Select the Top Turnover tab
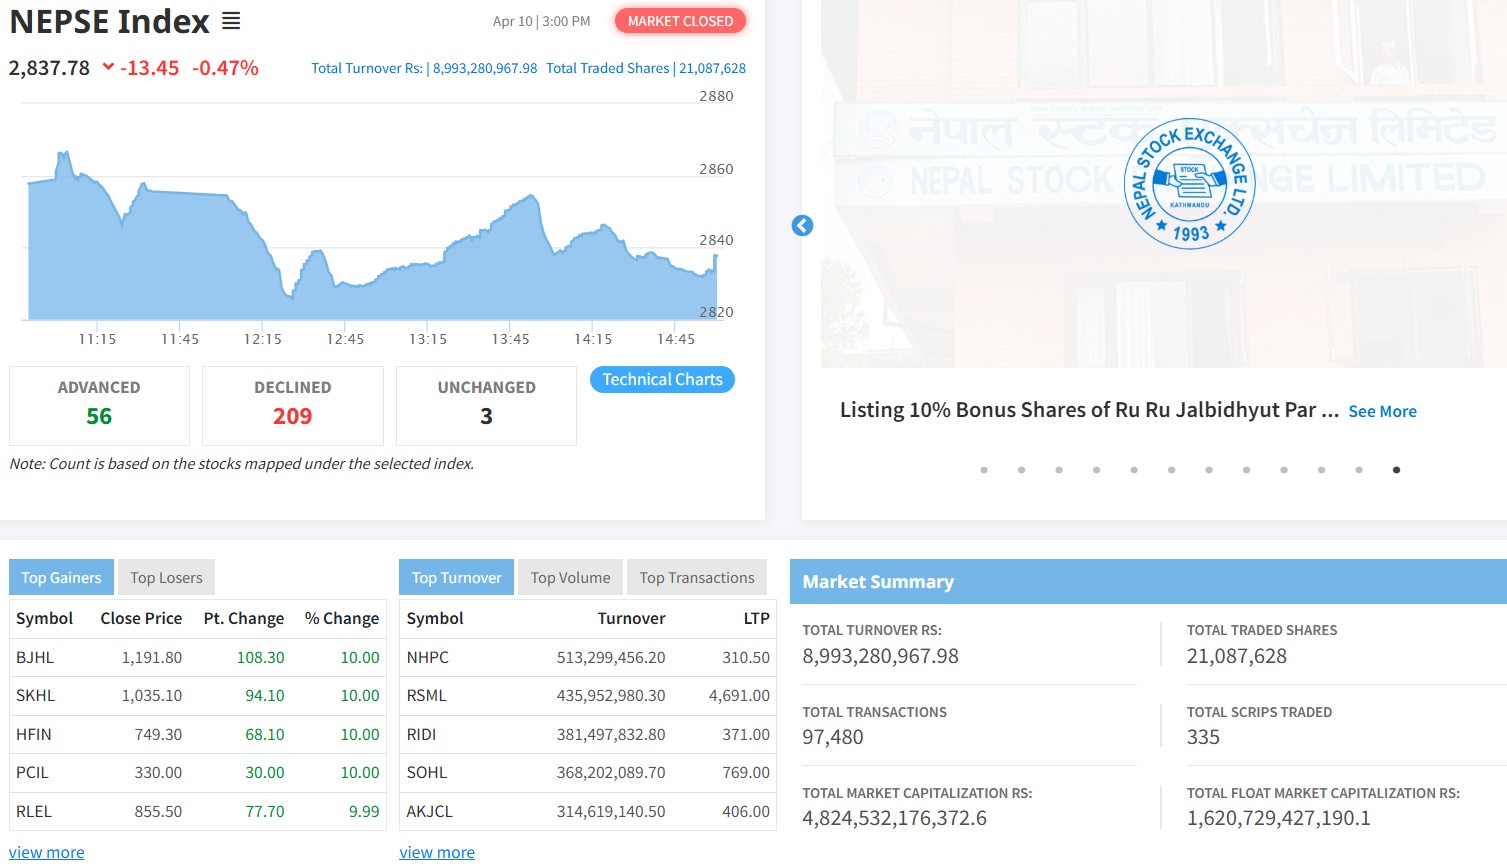This screenshot has width=1507, height=868. [x=456, y=578]
